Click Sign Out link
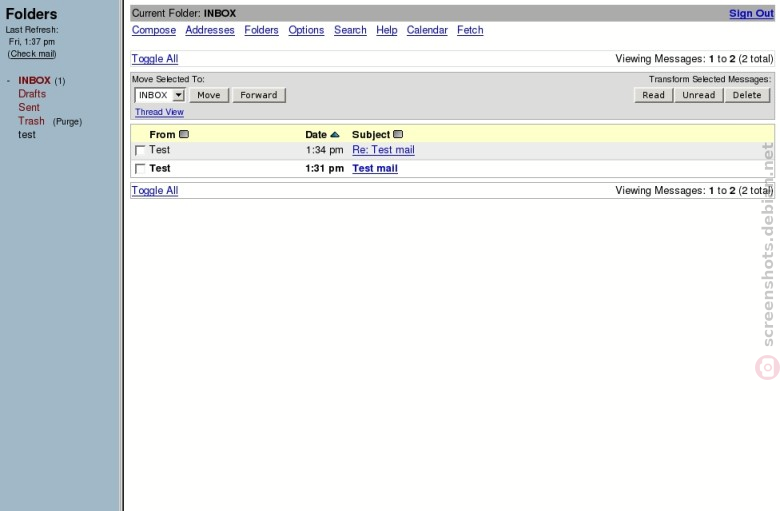Screen dimensions: 780x511 pyautogui.click(x=751, y=13)
